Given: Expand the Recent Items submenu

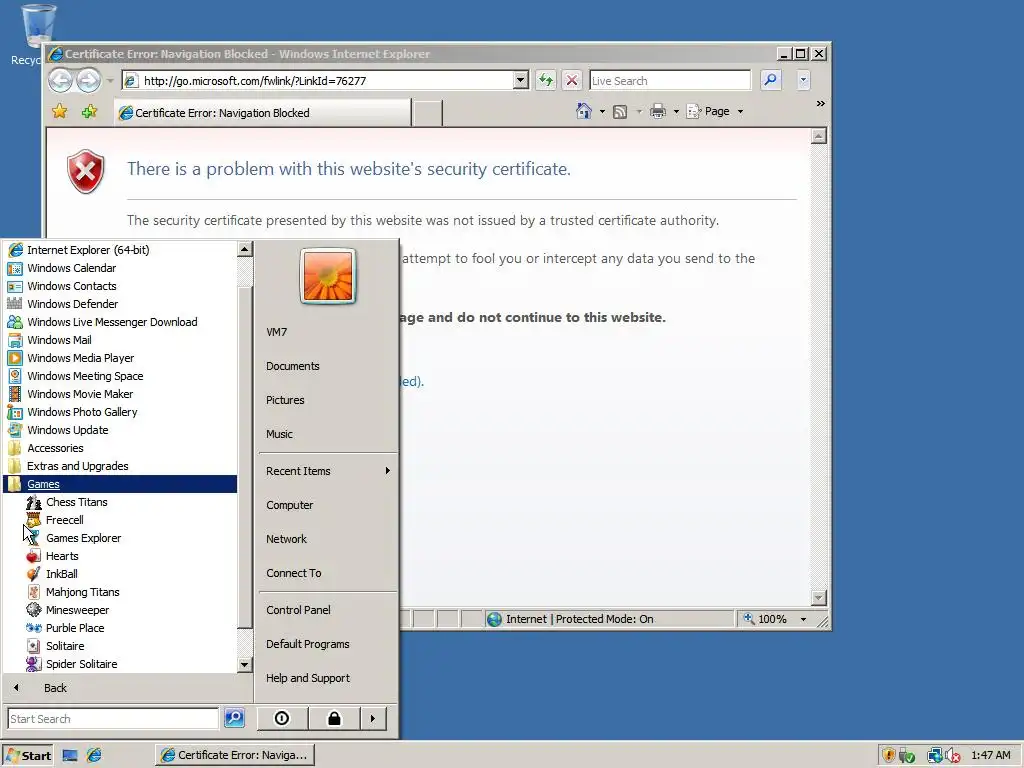Looking at the screenshot, I should click(328, 471).
